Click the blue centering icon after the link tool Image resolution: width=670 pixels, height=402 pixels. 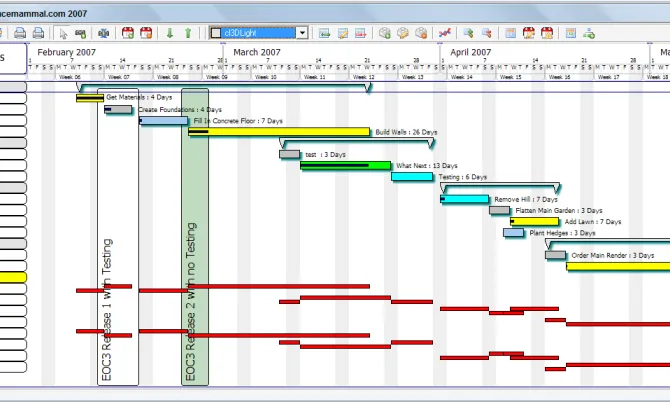(103, 33)
